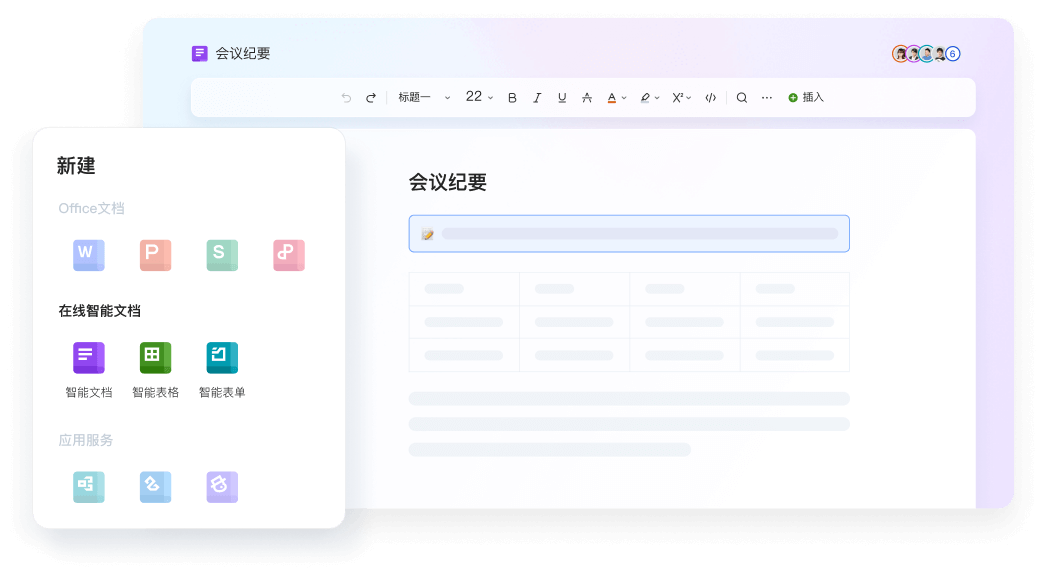Create a new green S spreadsheet
Viewport: 1045px width, 571px height.
(222, 255)
